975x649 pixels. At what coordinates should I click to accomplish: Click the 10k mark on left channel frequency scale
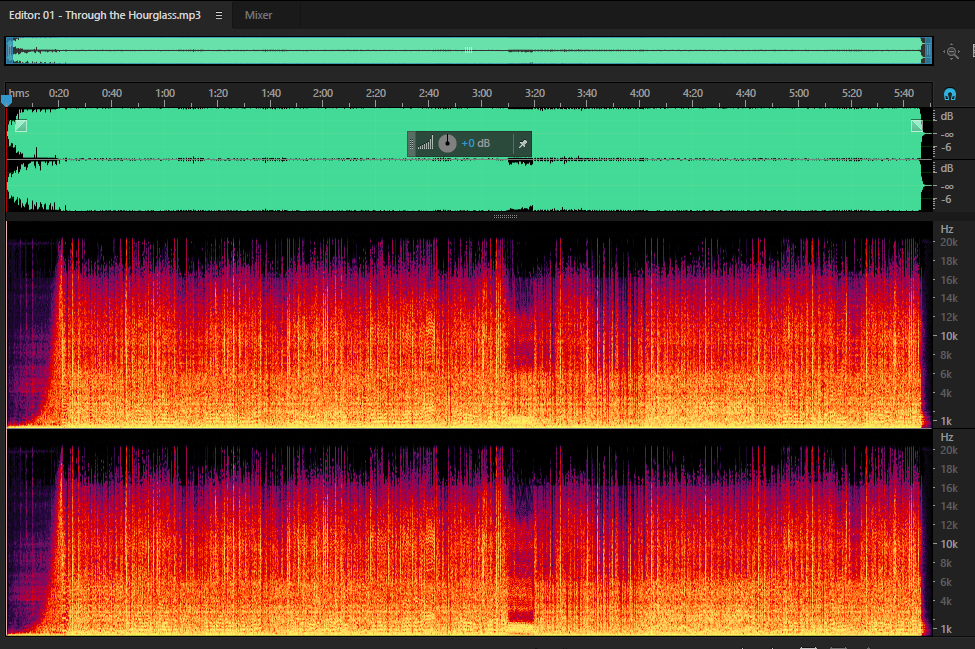pos(948,336)
